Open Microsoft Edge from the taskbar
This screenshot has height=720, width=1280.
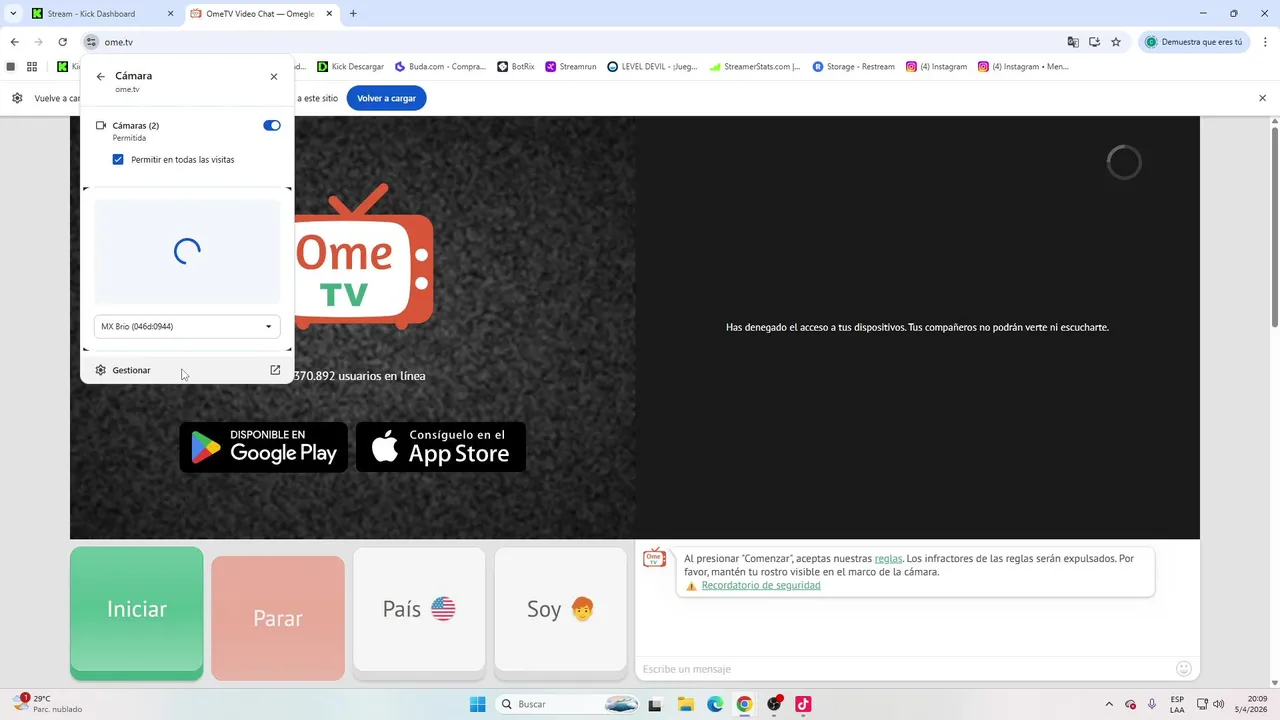click(x=715, y=704)
